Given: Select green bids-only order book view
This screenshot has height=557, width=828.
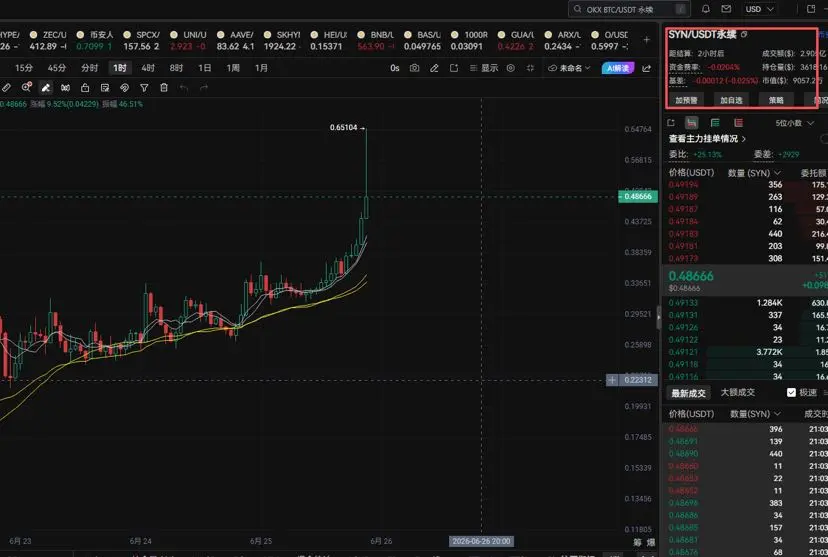Looking at the screenshot, I should [715, 123].
